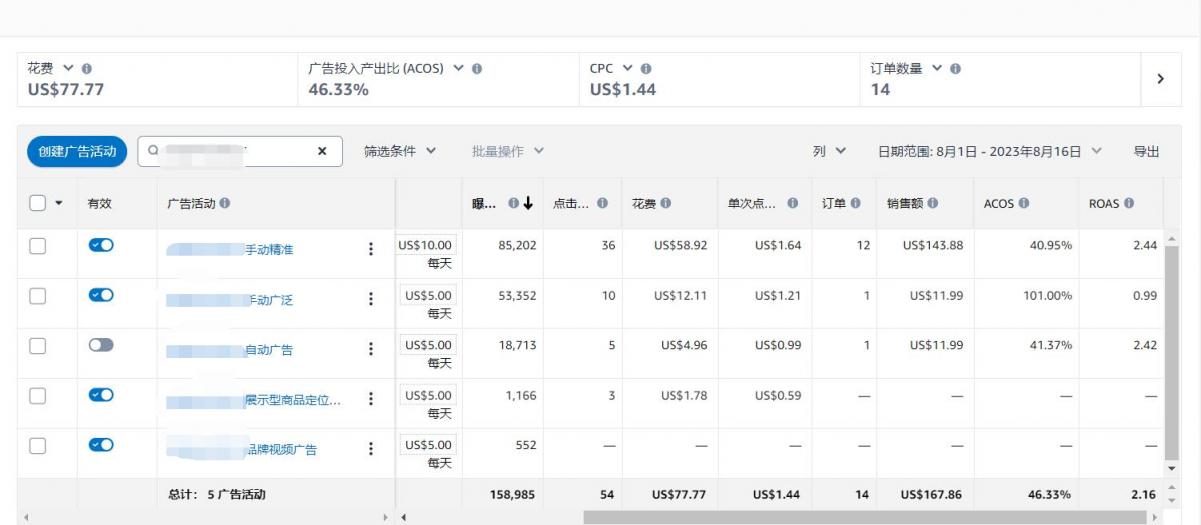Image resolution: width=1201 pixels, height=525 pixels.
Task: Click the 总计: 5 广告活动 total label
Action: click(216, 494)
